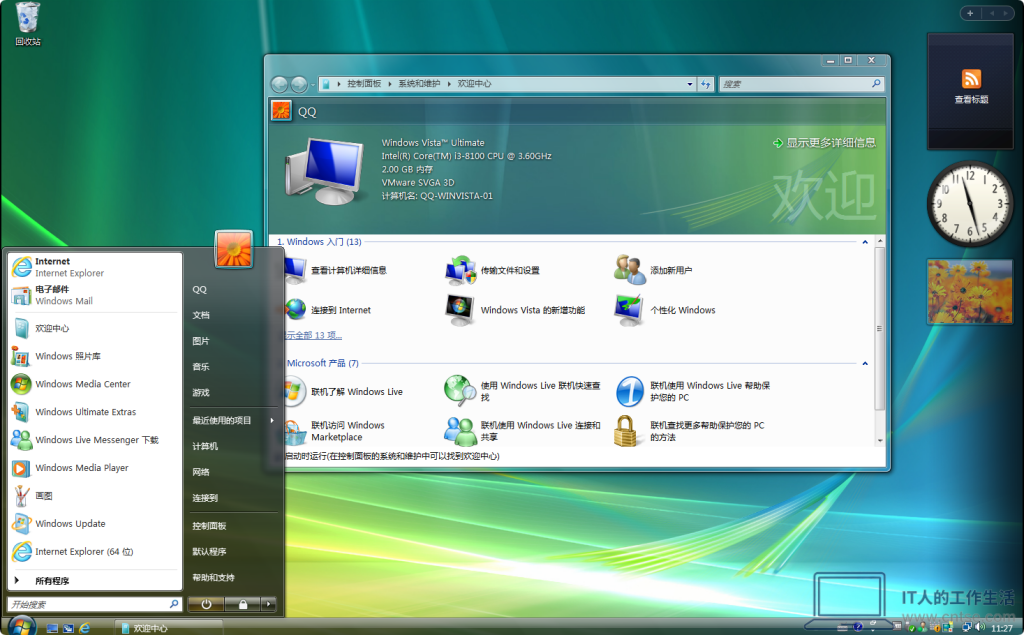Open Windows Ultimate Extras
Screen dimensions: 1024x635
(94, 412)
